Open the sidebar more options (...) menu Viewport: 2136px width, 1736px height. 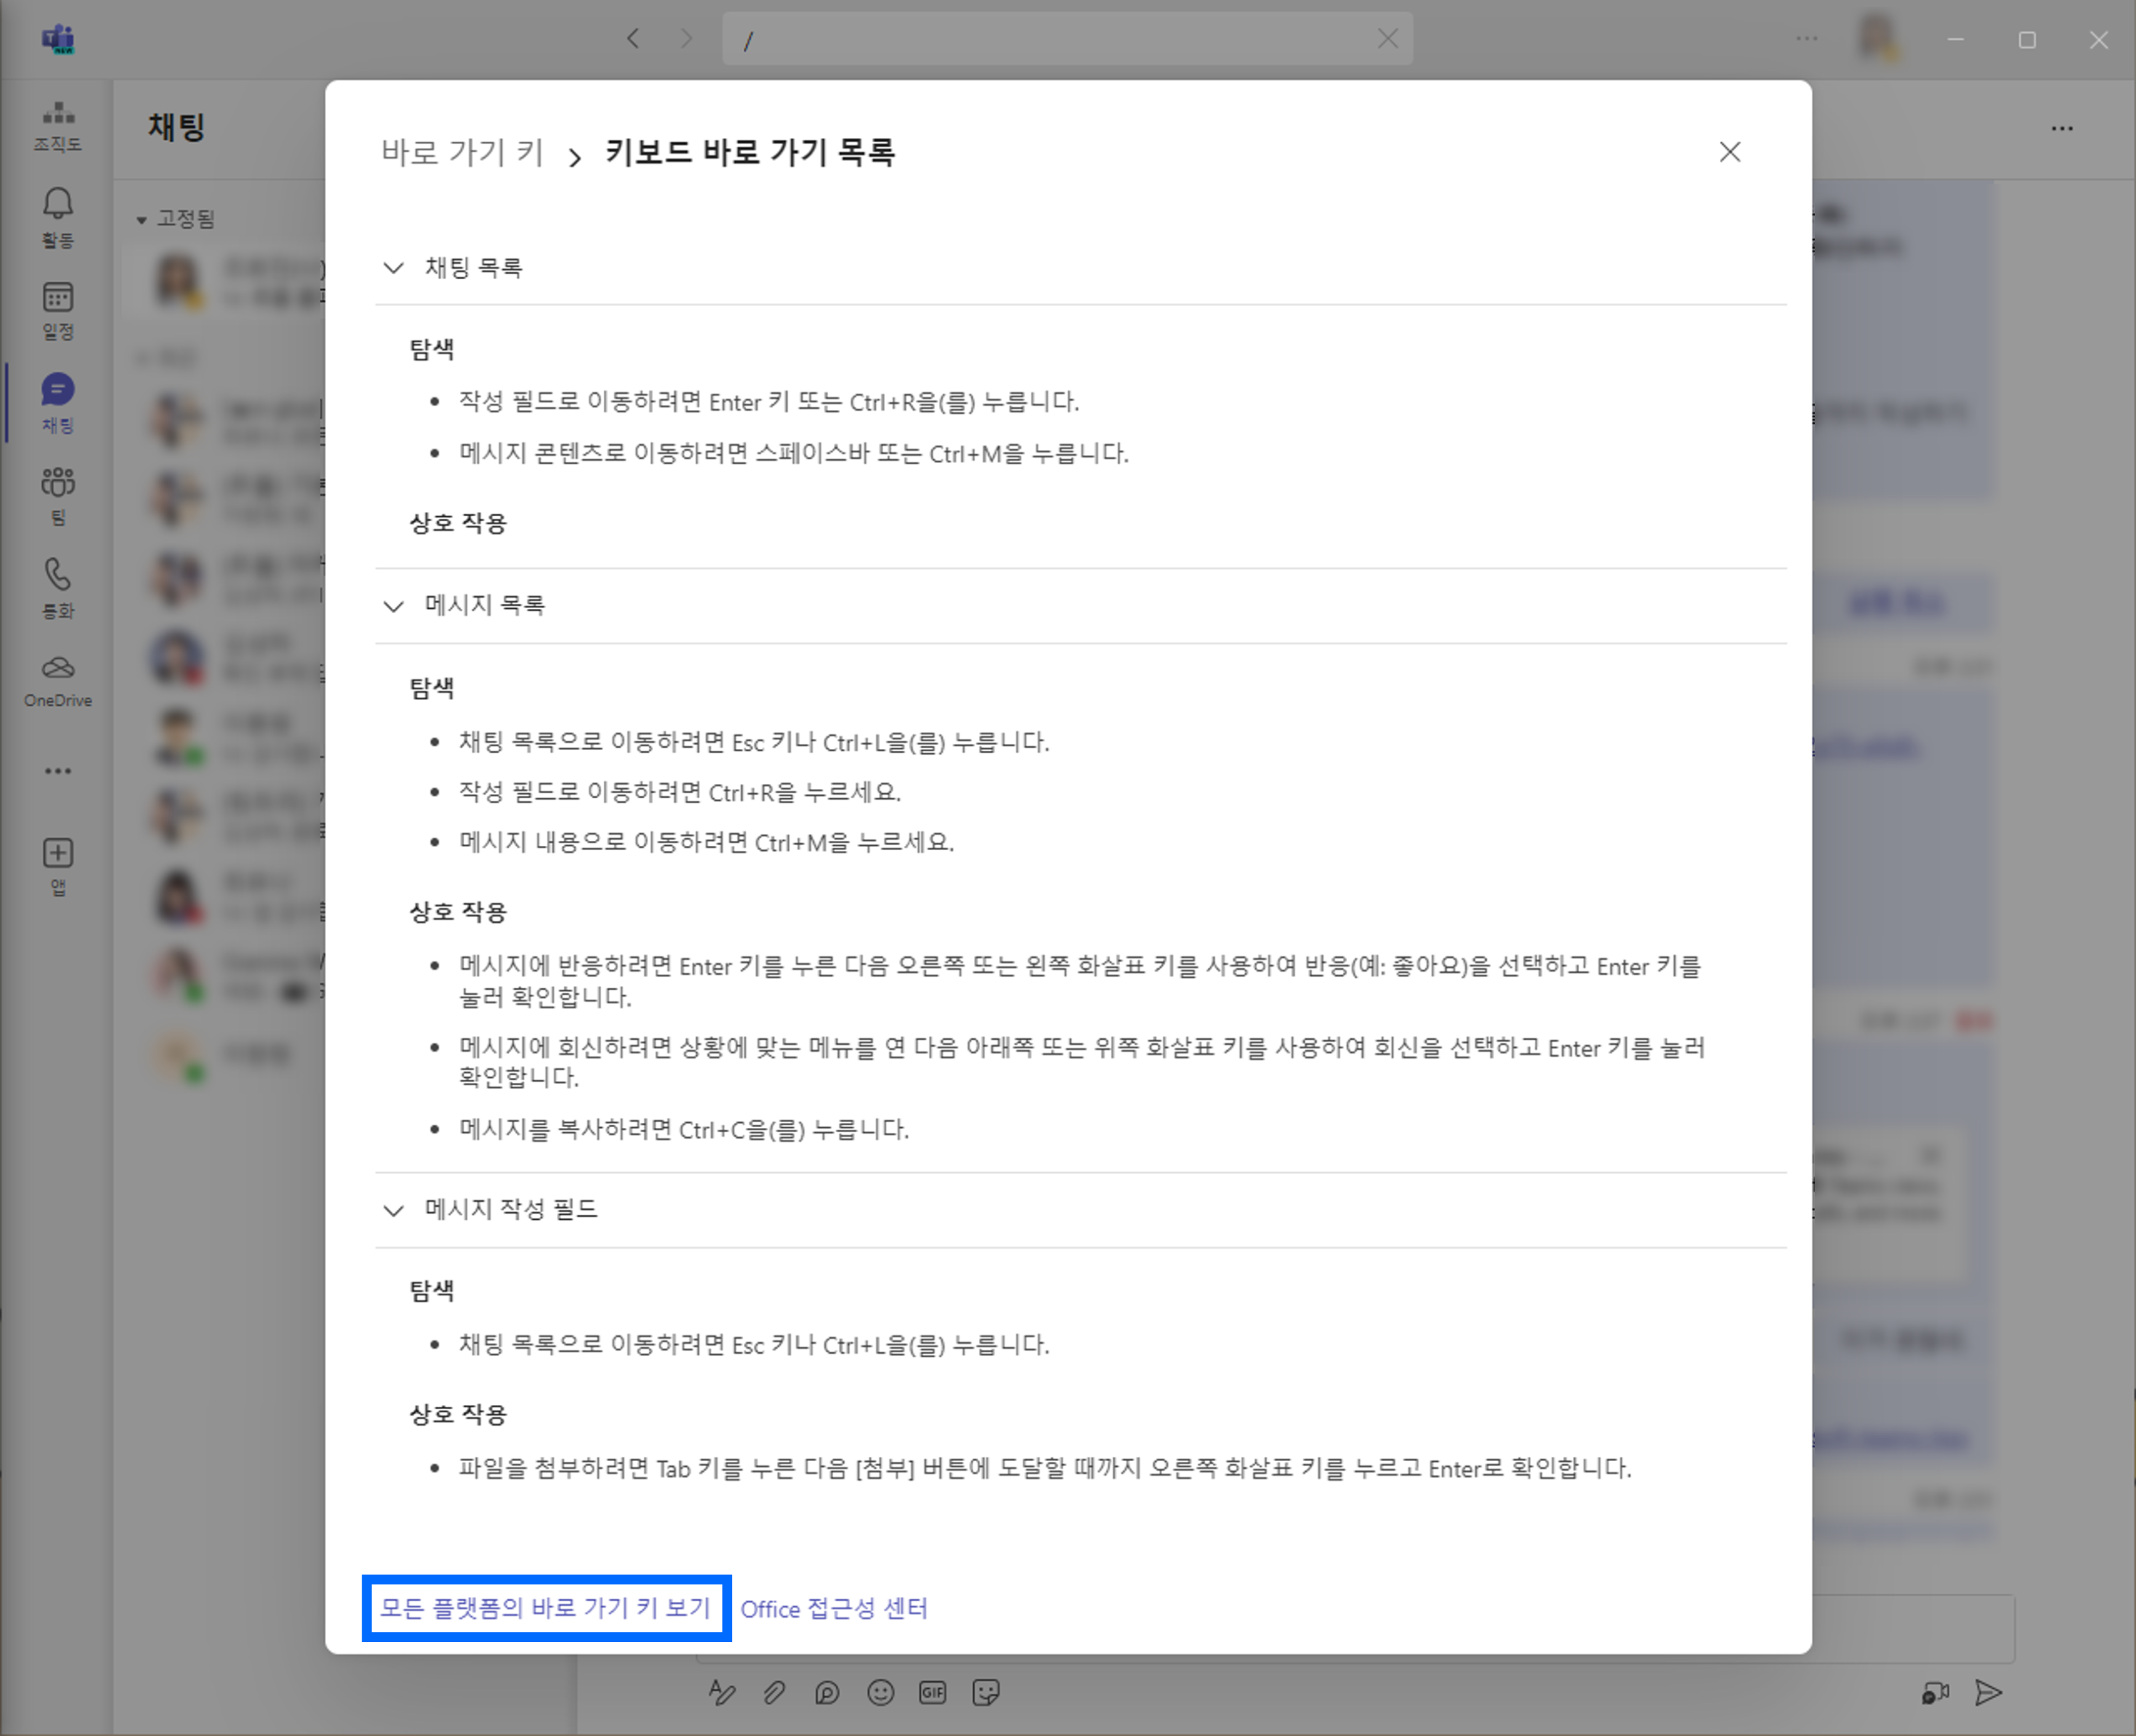click(x=57, y=770)
